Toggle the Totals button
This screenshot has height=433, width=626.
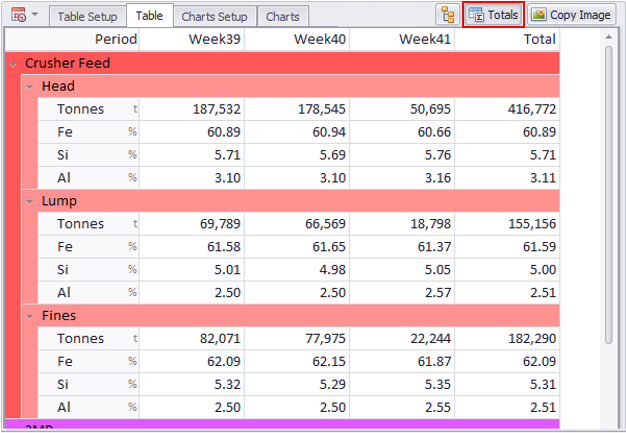click(494, 15)
